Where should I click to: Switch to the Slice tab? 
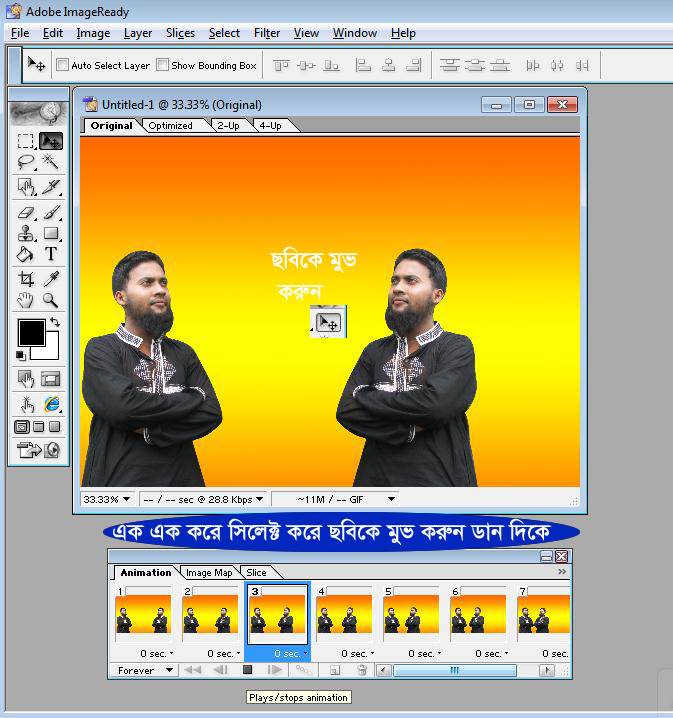point(256,572)
